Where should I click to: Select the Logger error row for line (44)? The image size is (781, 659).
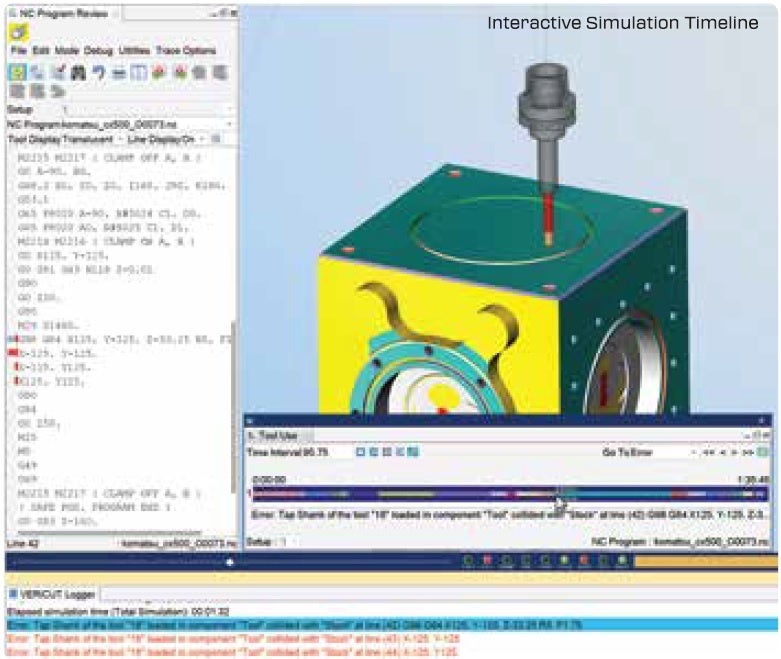pyautogui.click(x=232, y=652)
